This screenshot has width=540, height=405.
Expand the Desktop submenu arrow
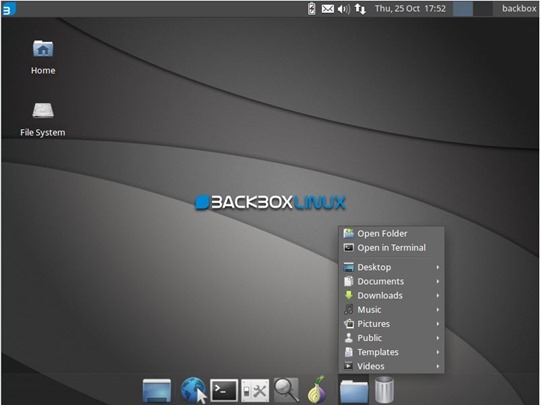tap(438, 267)
